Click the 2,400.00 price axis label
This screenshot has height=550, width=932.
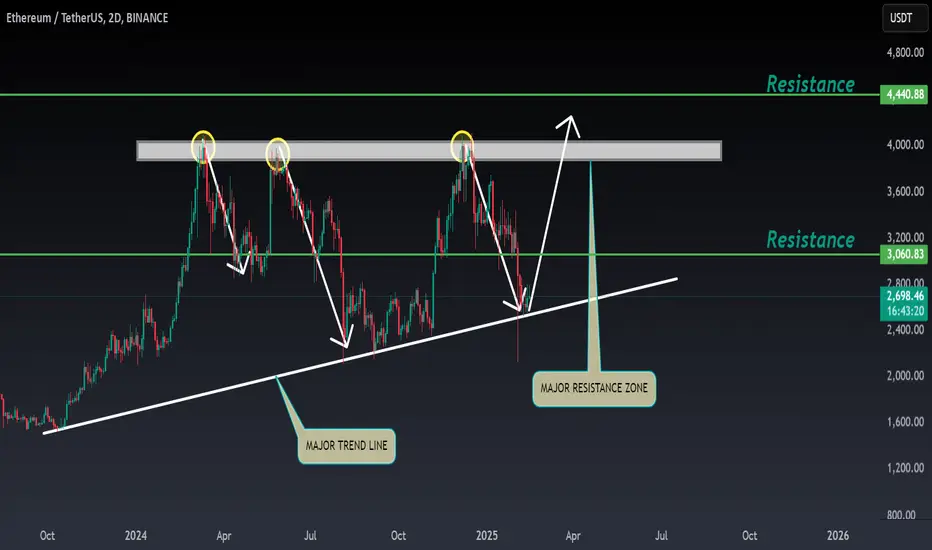tap(905, 329)
